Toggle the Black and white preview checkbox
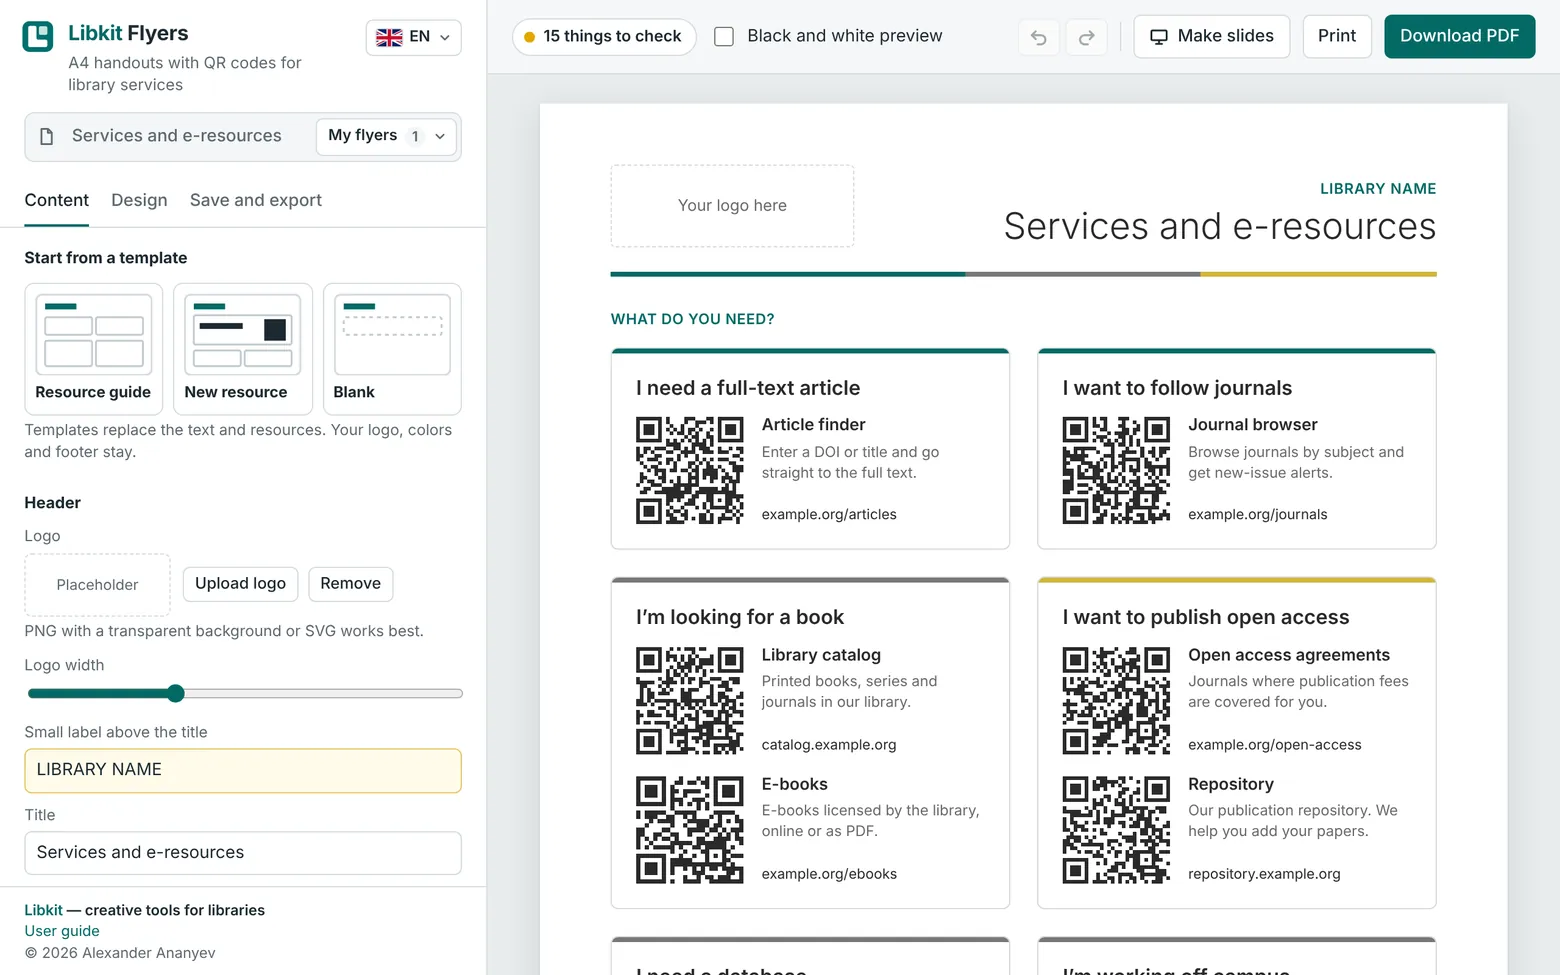Image resolution: width=1560 pixels, height=975 pixels. pyautogui.click(x=724, y=37)
